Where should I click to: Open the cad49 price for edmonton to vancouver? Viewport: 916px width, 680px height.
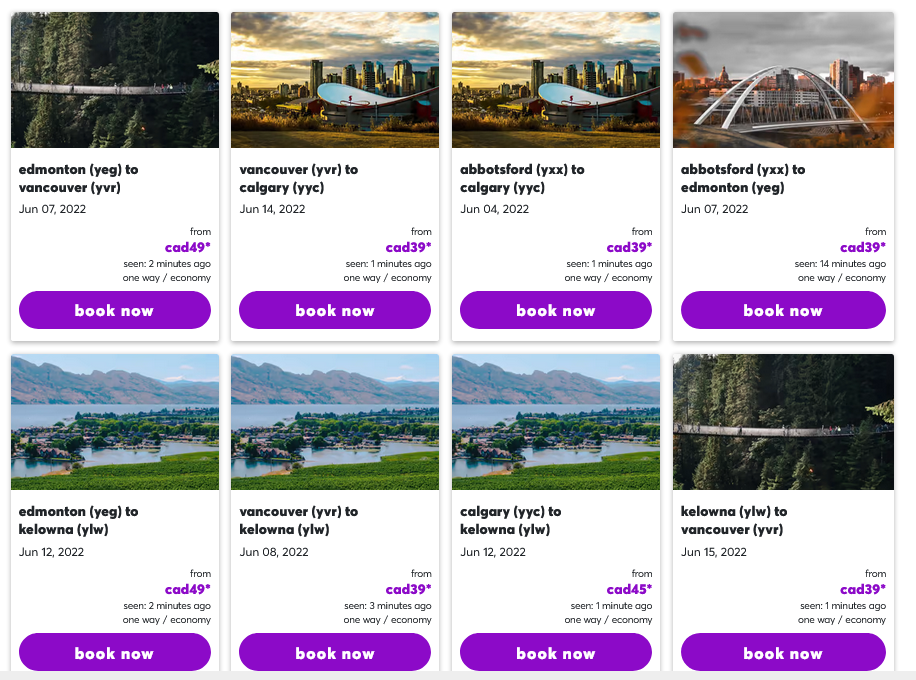click(186, 246)
